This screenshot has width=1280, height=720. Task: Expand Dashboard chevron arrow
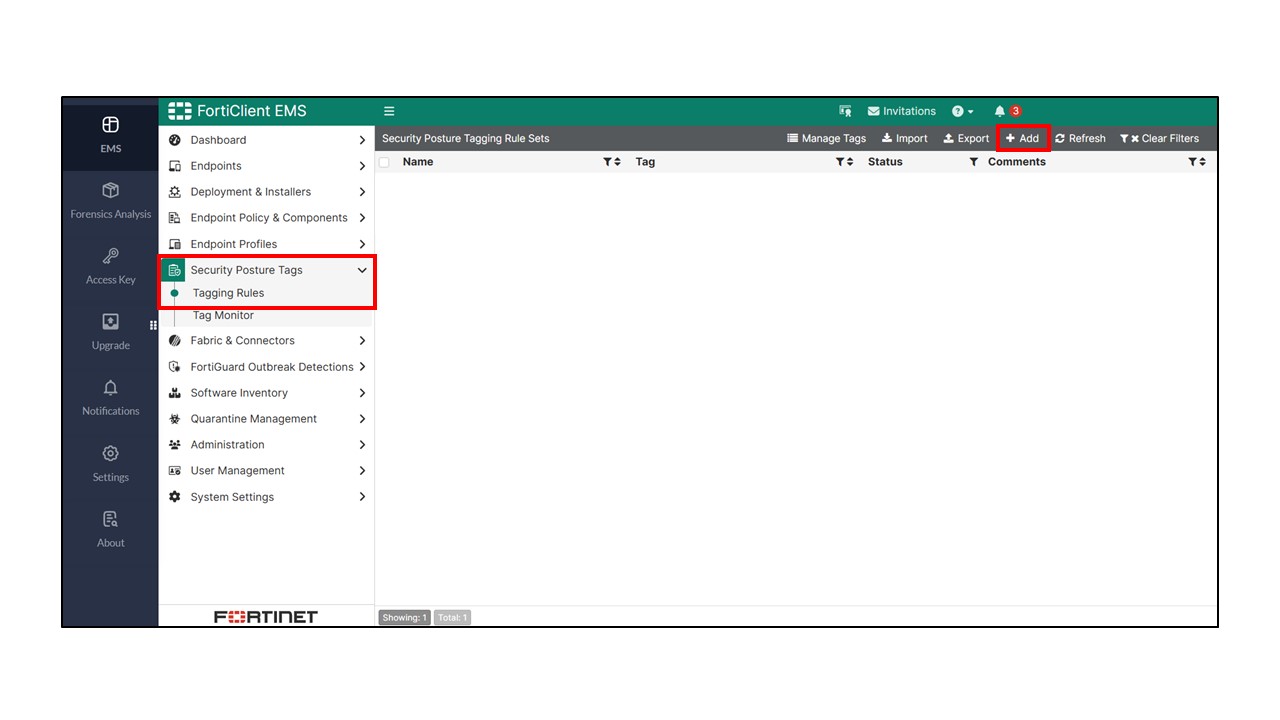tap(362, 140)
